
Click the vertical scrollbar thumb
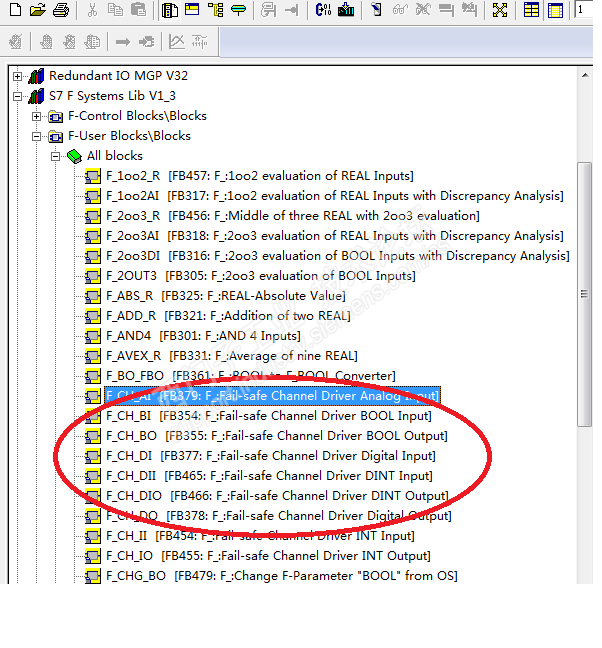pos(585,294)
